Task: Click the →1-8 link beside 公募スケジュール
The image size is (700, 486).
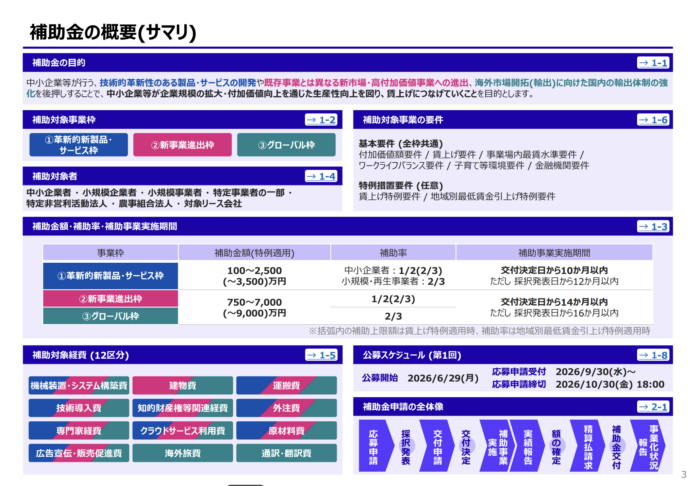Action: [653, 355]
